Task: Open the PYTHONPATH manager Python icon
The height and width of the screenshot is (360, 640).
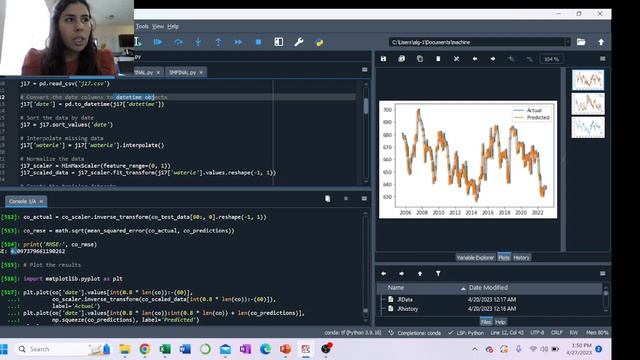Action: click(319, 42)
